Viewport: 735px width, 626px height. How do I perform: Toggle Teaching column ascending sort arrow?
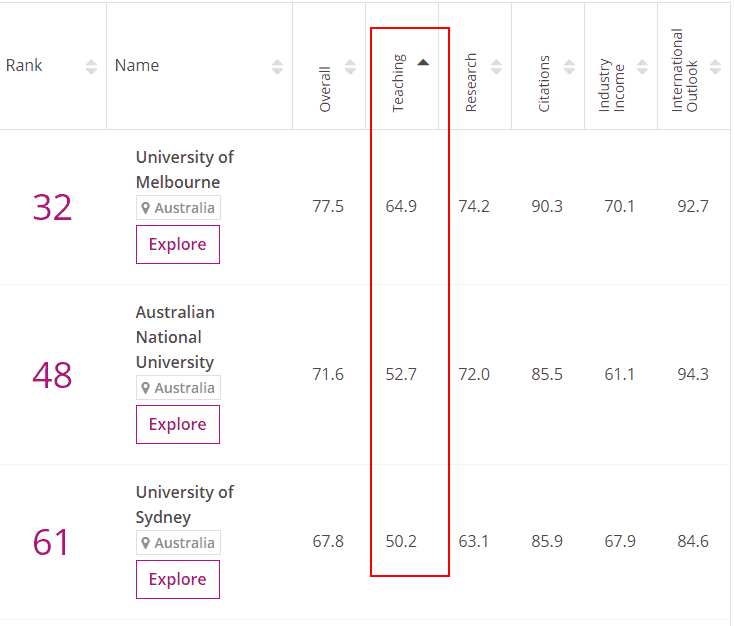[423, 62]
